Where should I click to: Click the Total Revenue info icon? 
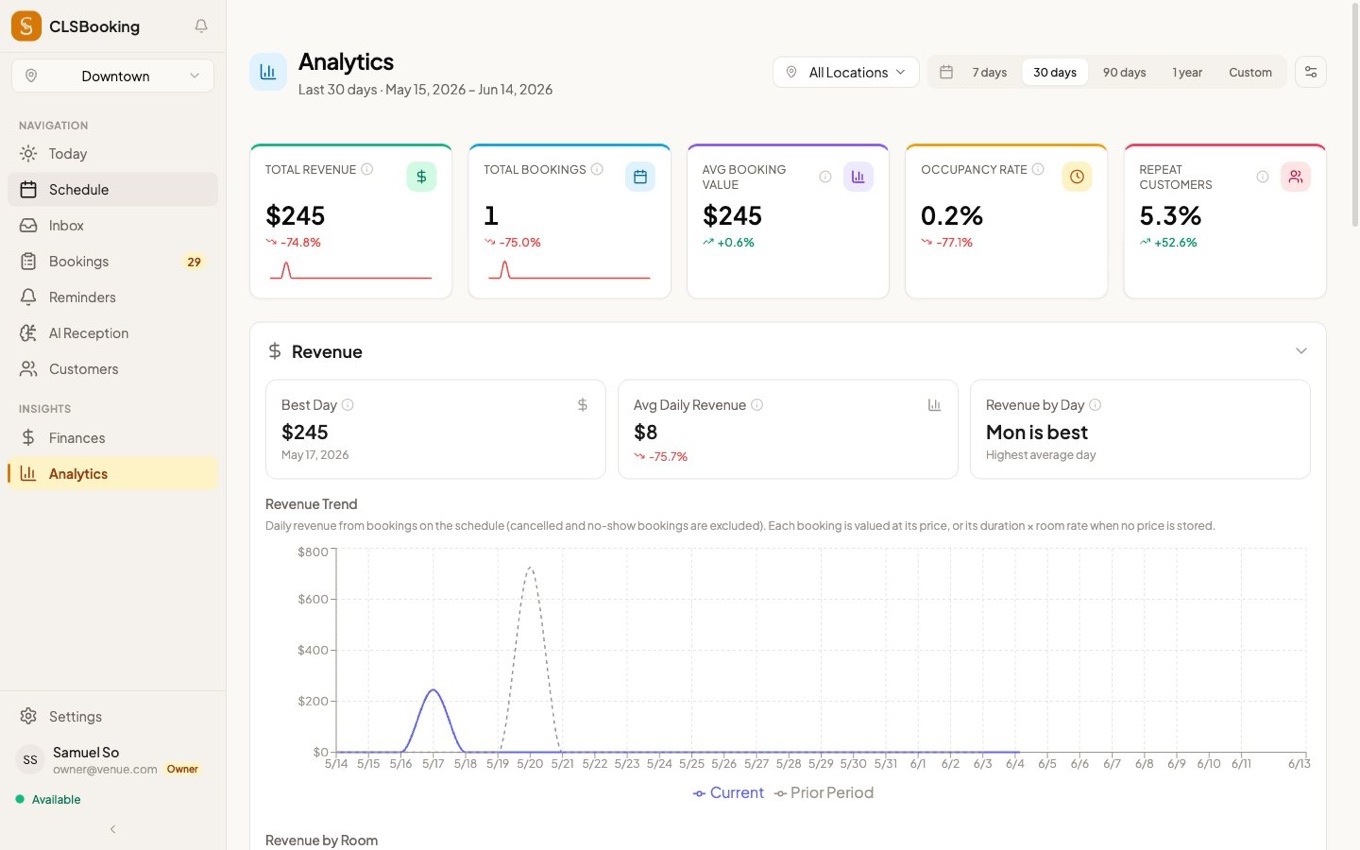[367, 169]
